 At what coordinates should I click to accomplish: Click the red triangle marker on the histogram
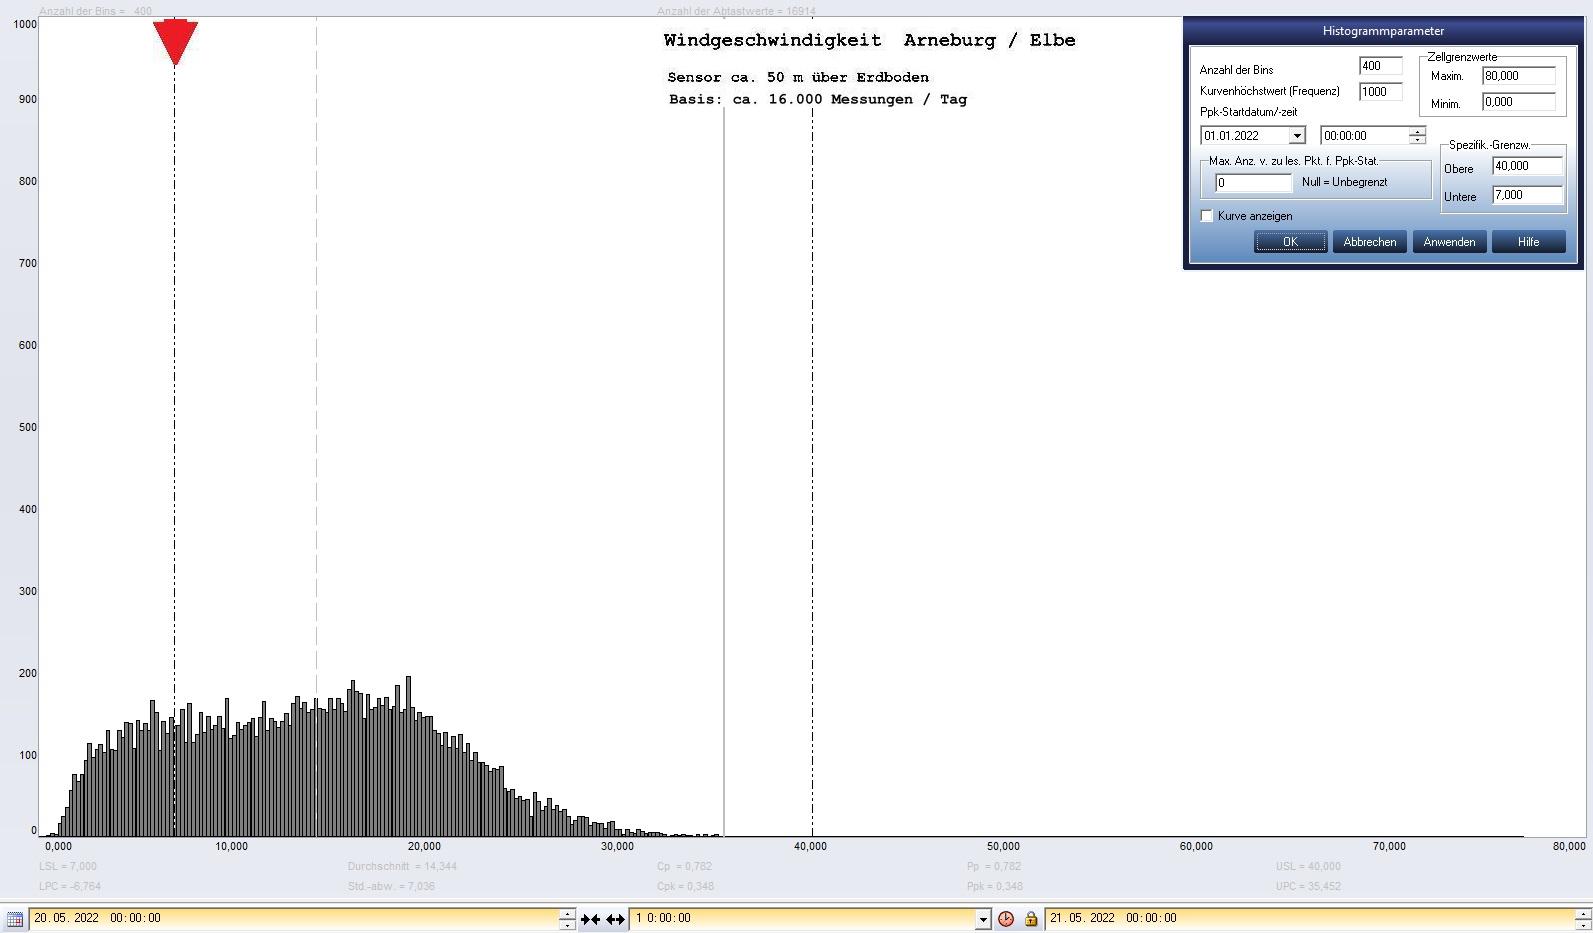pos(175,42)
